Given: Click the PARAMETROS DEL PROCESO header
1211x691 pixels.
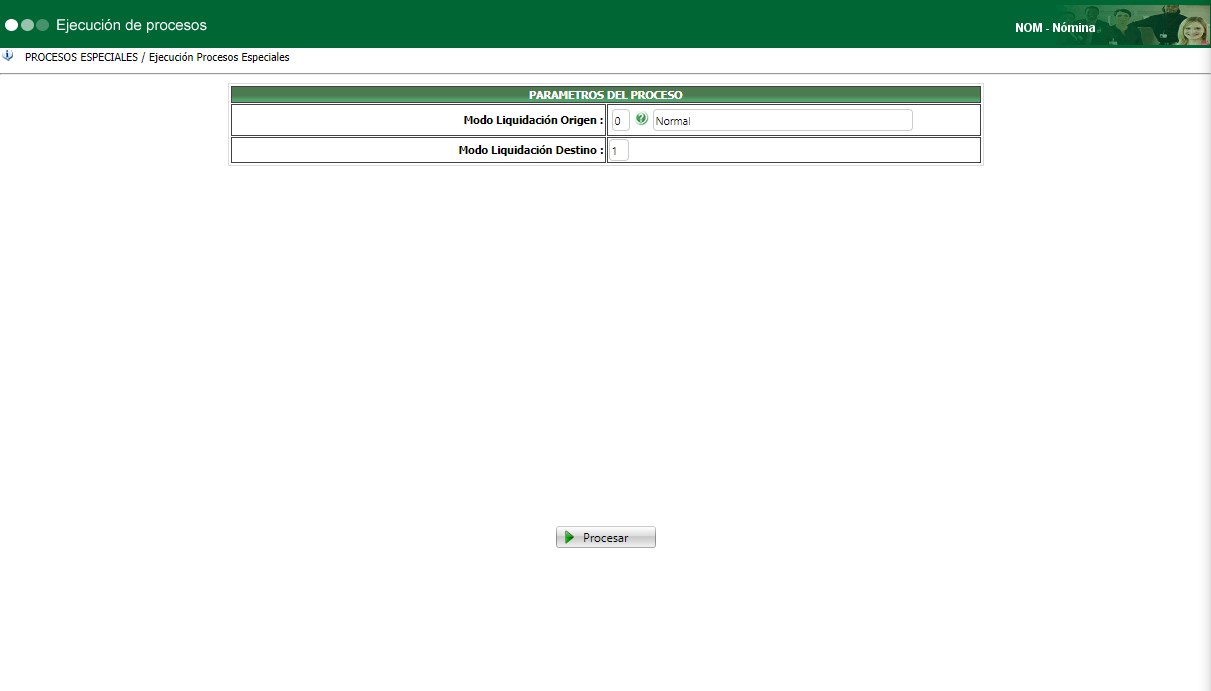Looking at the screenshot, I should pos(606,95).
